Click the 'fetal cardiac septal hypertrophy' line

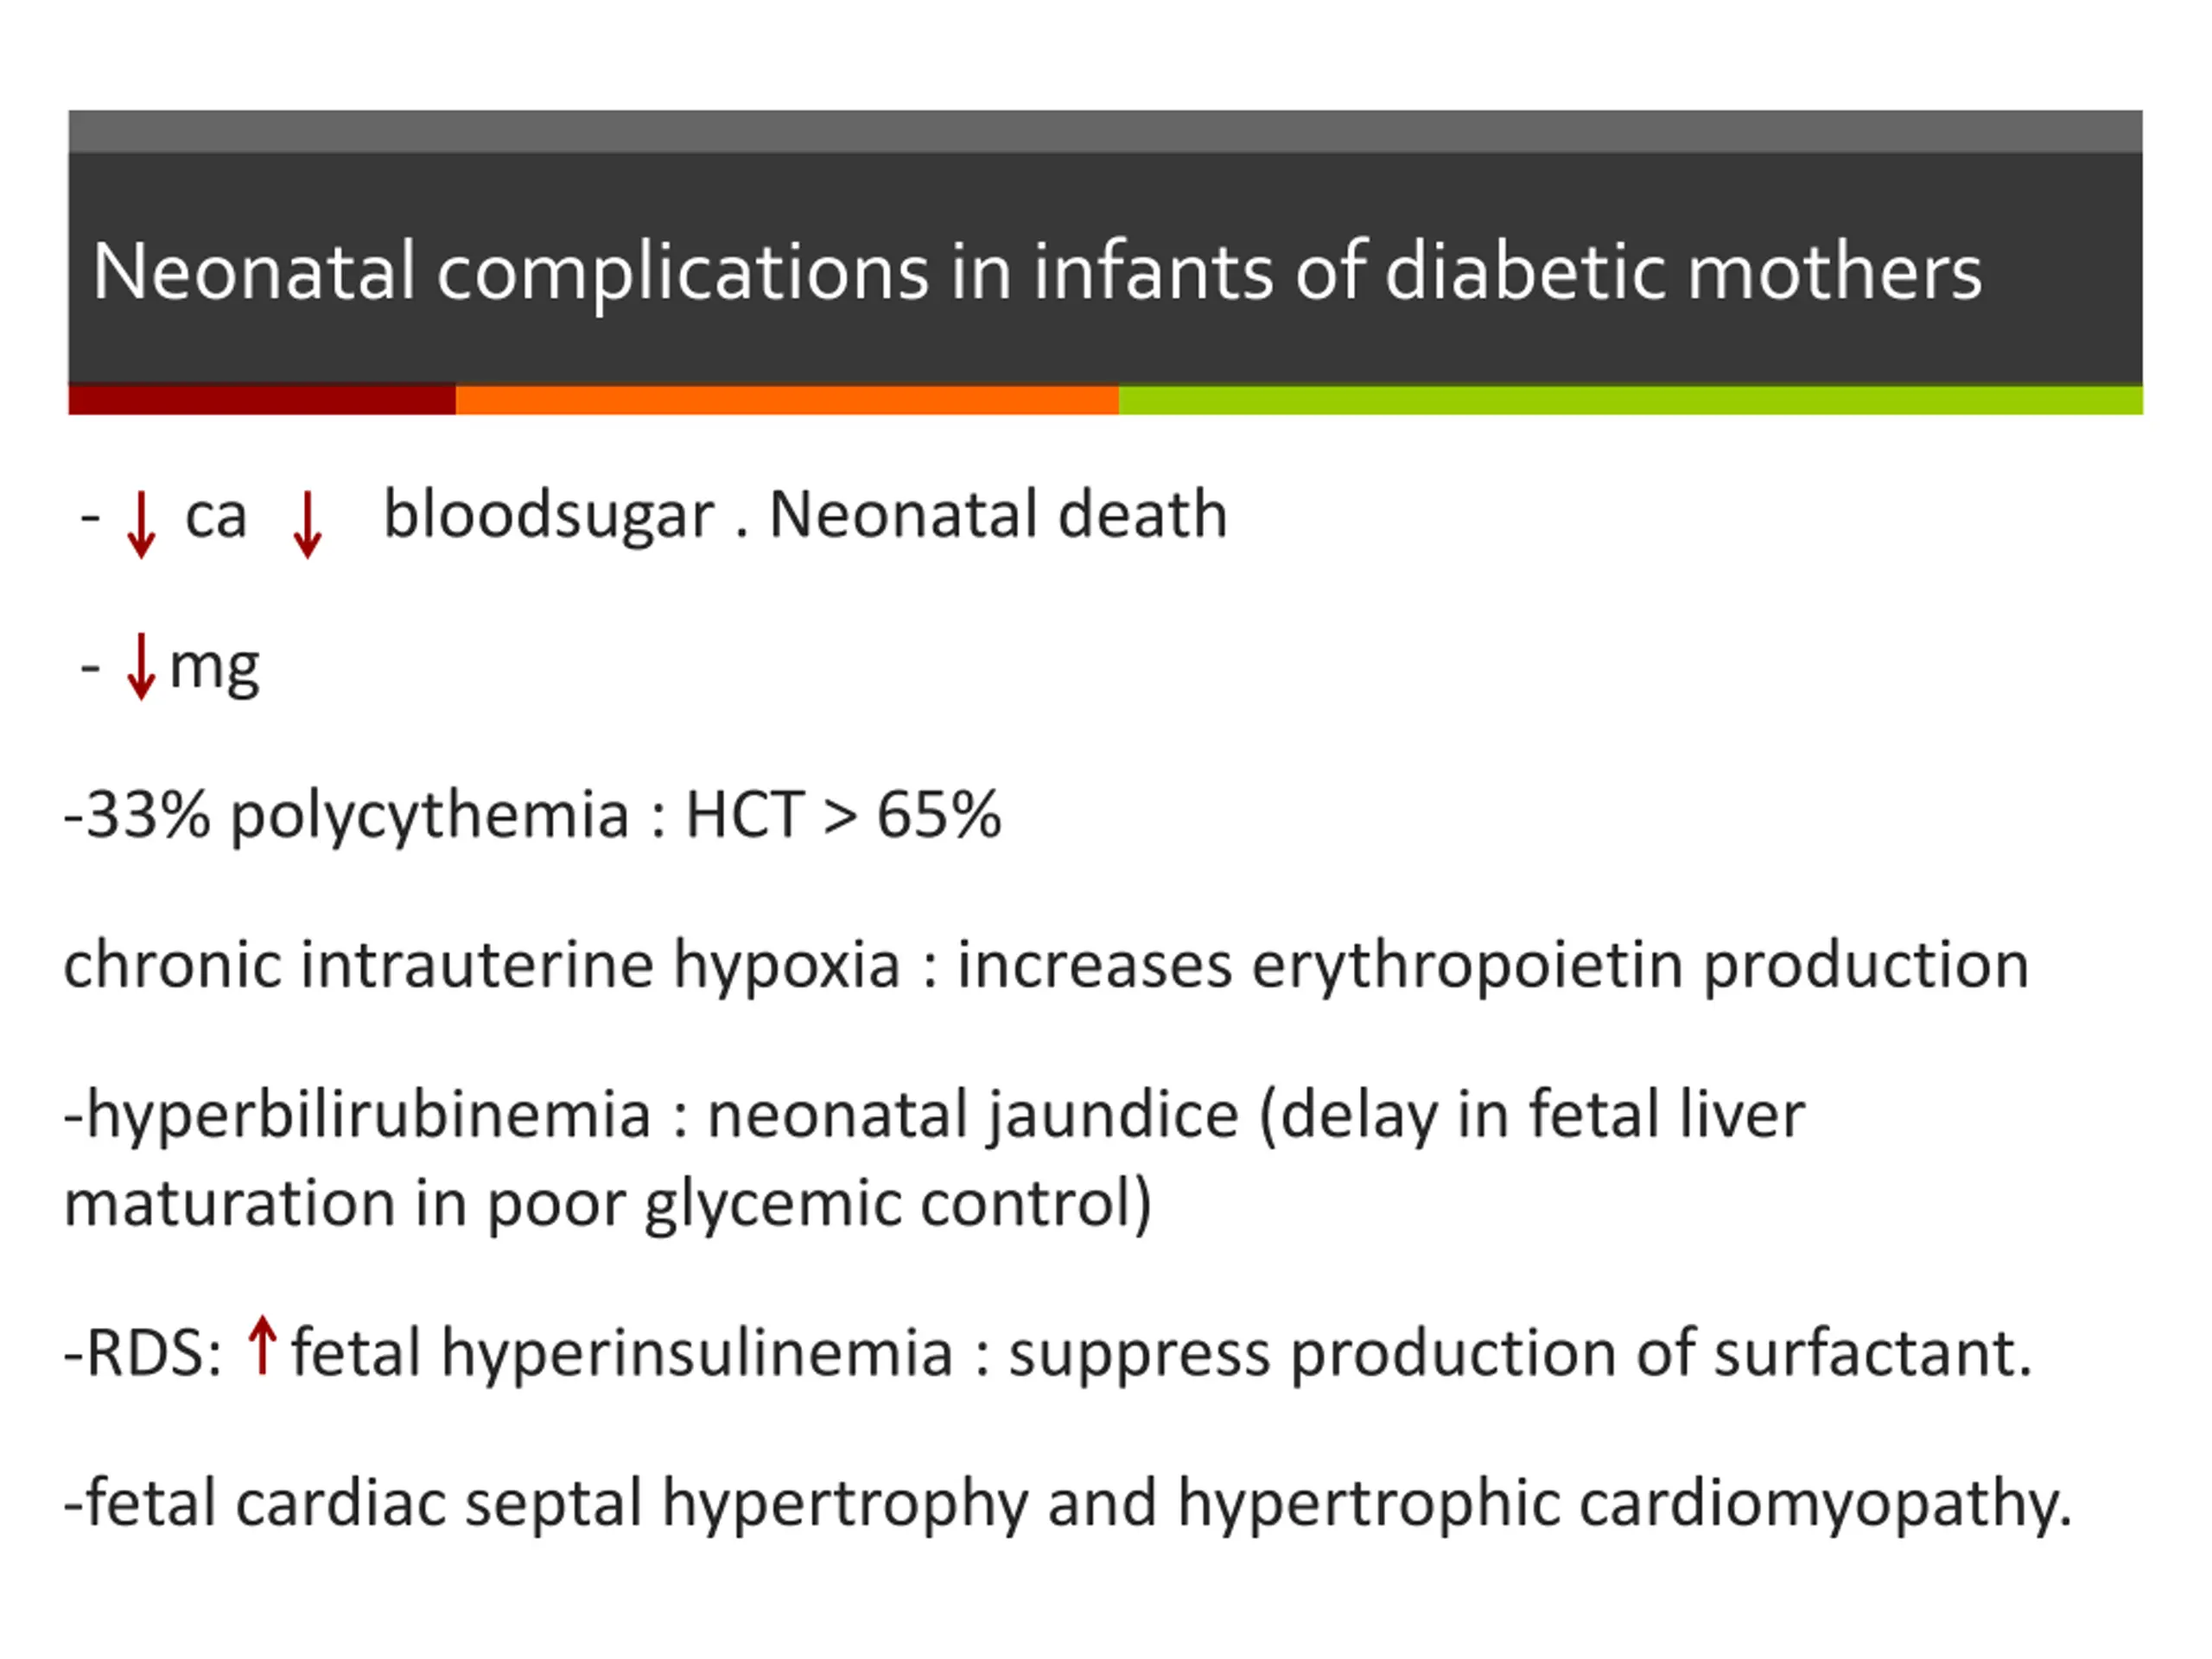coord(1068,1503)
